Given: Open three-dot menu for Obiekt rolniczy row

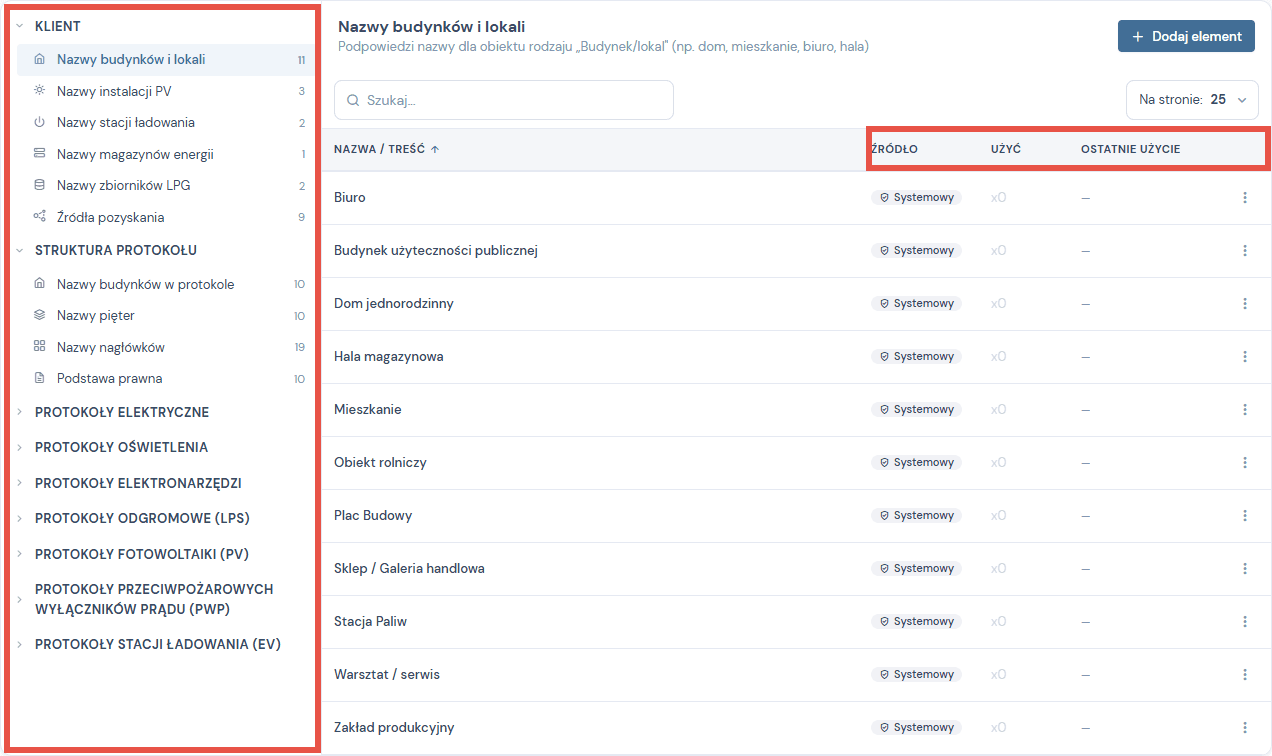Looking at the screenshot, I should [1245, 463].
